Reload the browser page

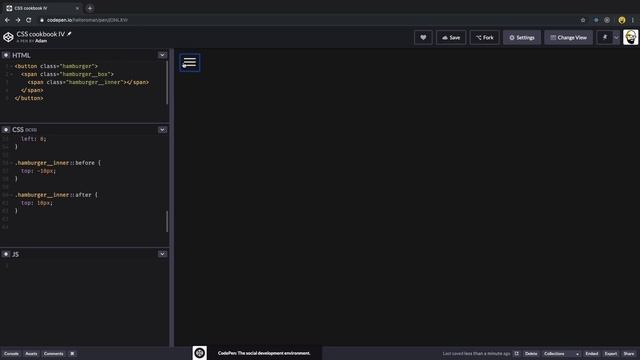[29, 20]
